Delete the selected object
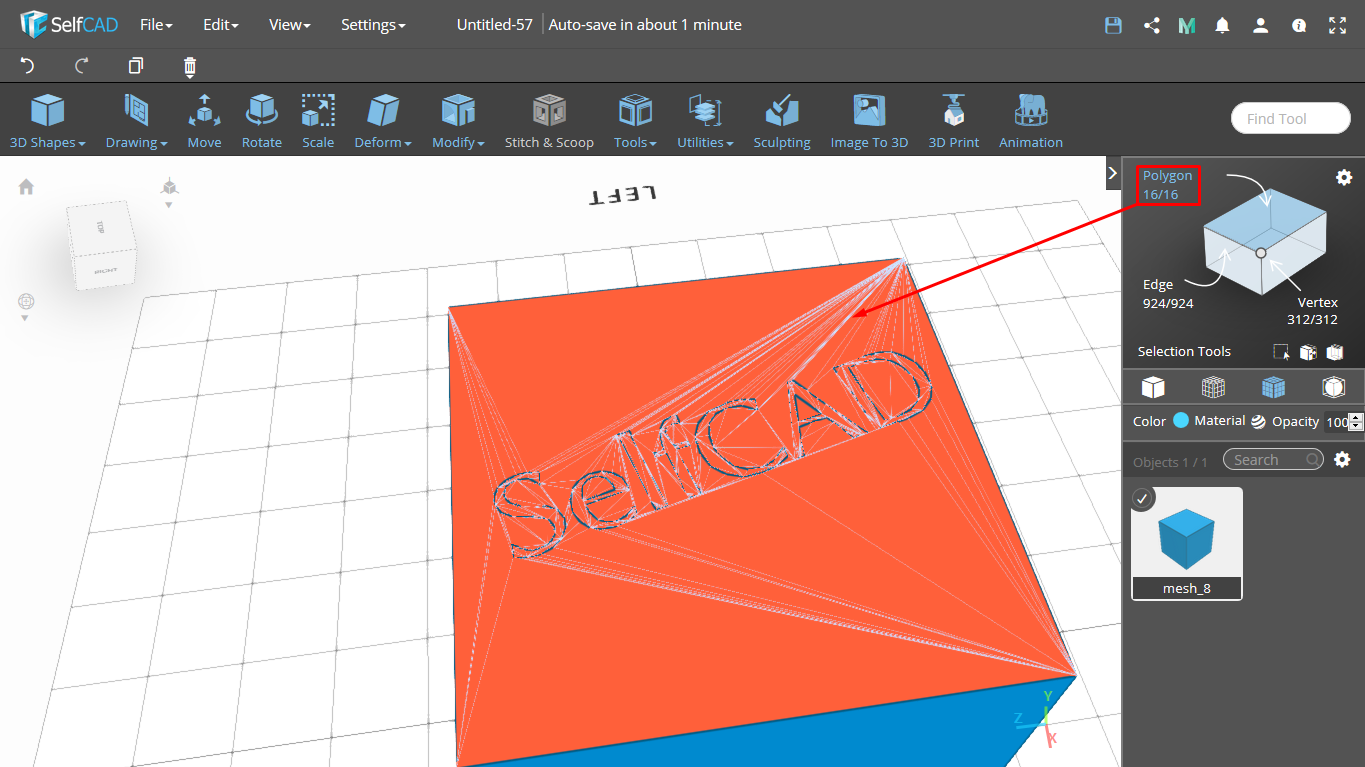Screen dimensions: 1365x767 (190, 66)
